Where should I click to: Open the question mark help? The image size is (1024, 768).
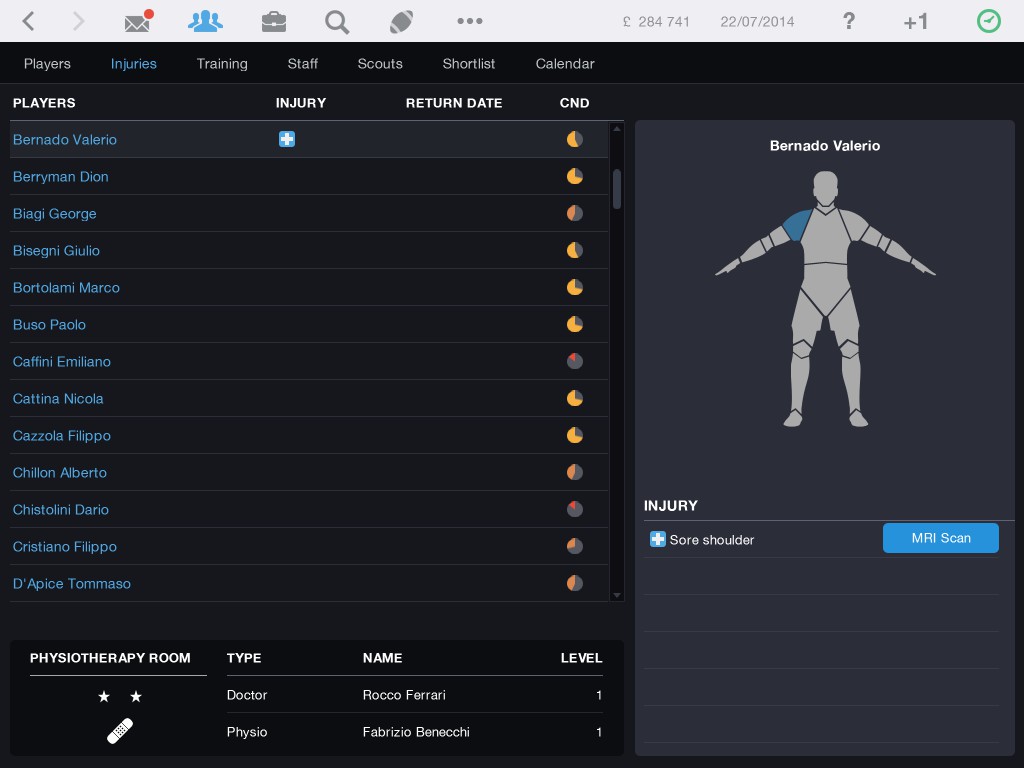coord(849,21)
